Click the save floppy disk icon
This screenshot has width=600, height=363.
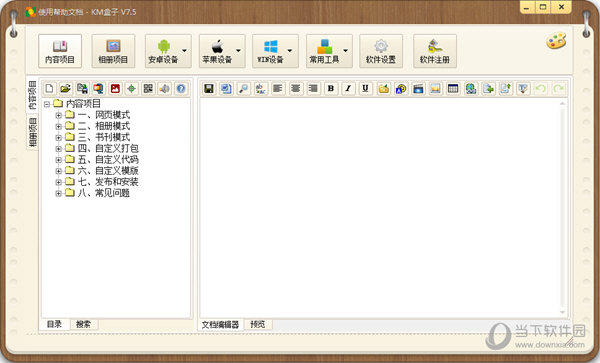(209, 89)
